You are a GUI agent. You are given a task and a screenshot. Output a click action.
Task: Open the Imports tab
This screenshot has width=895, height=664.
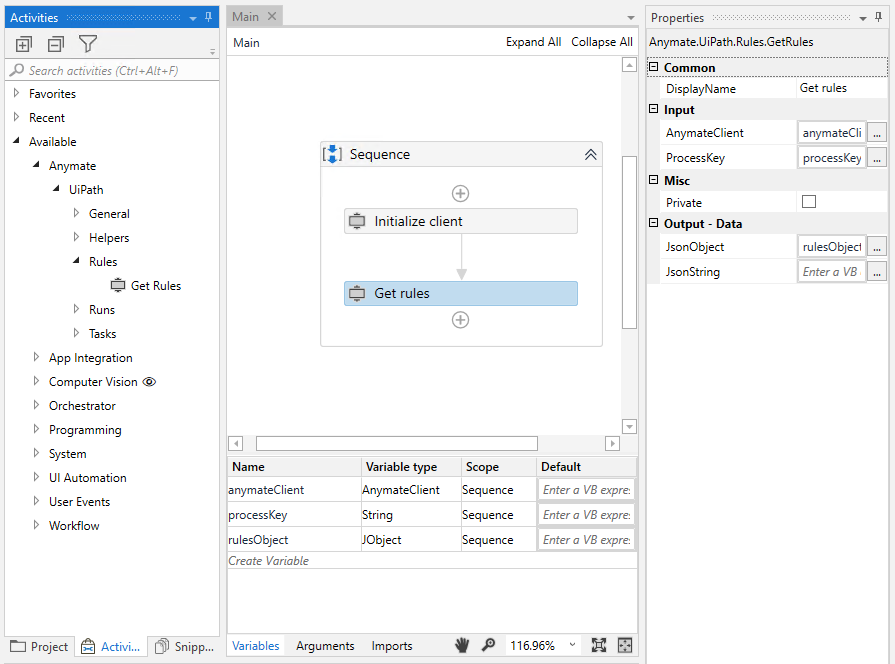[x=392, y=646]
